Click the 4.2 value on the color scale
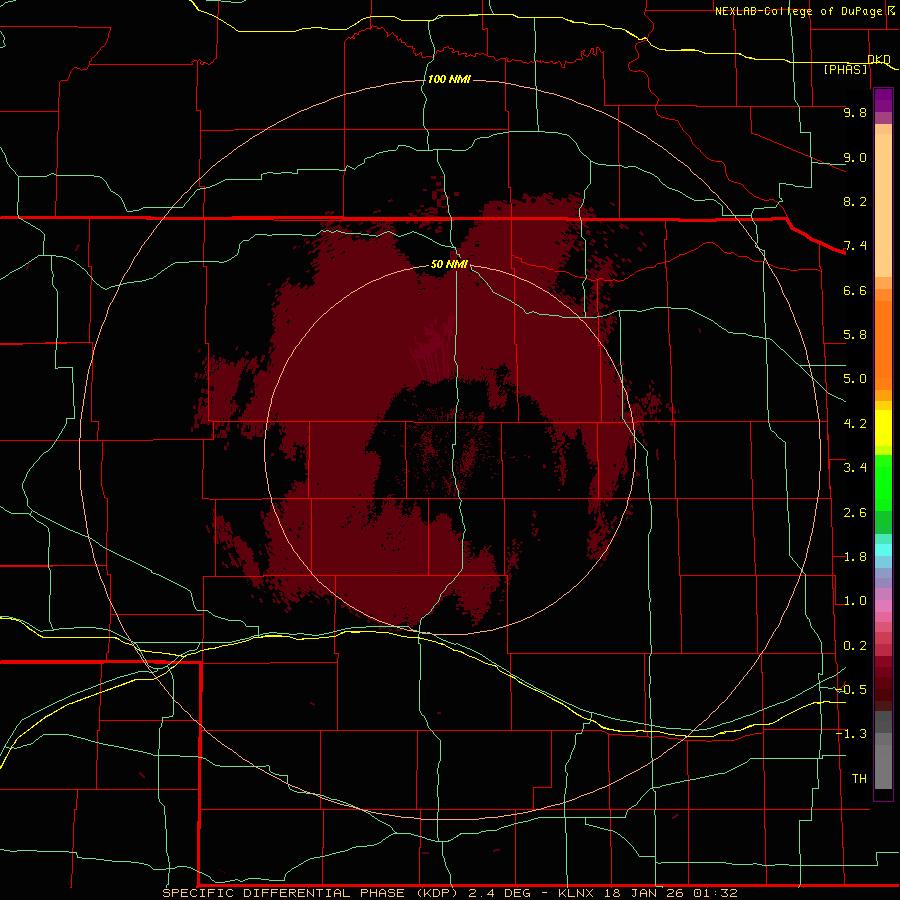The image size is (900, 900). tap(855, 424)
